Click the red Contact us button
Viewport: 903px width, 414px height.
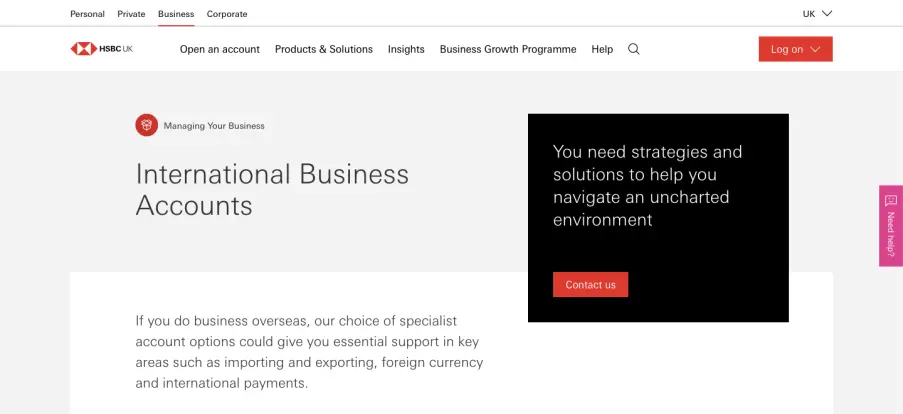(x=590, y=284)
